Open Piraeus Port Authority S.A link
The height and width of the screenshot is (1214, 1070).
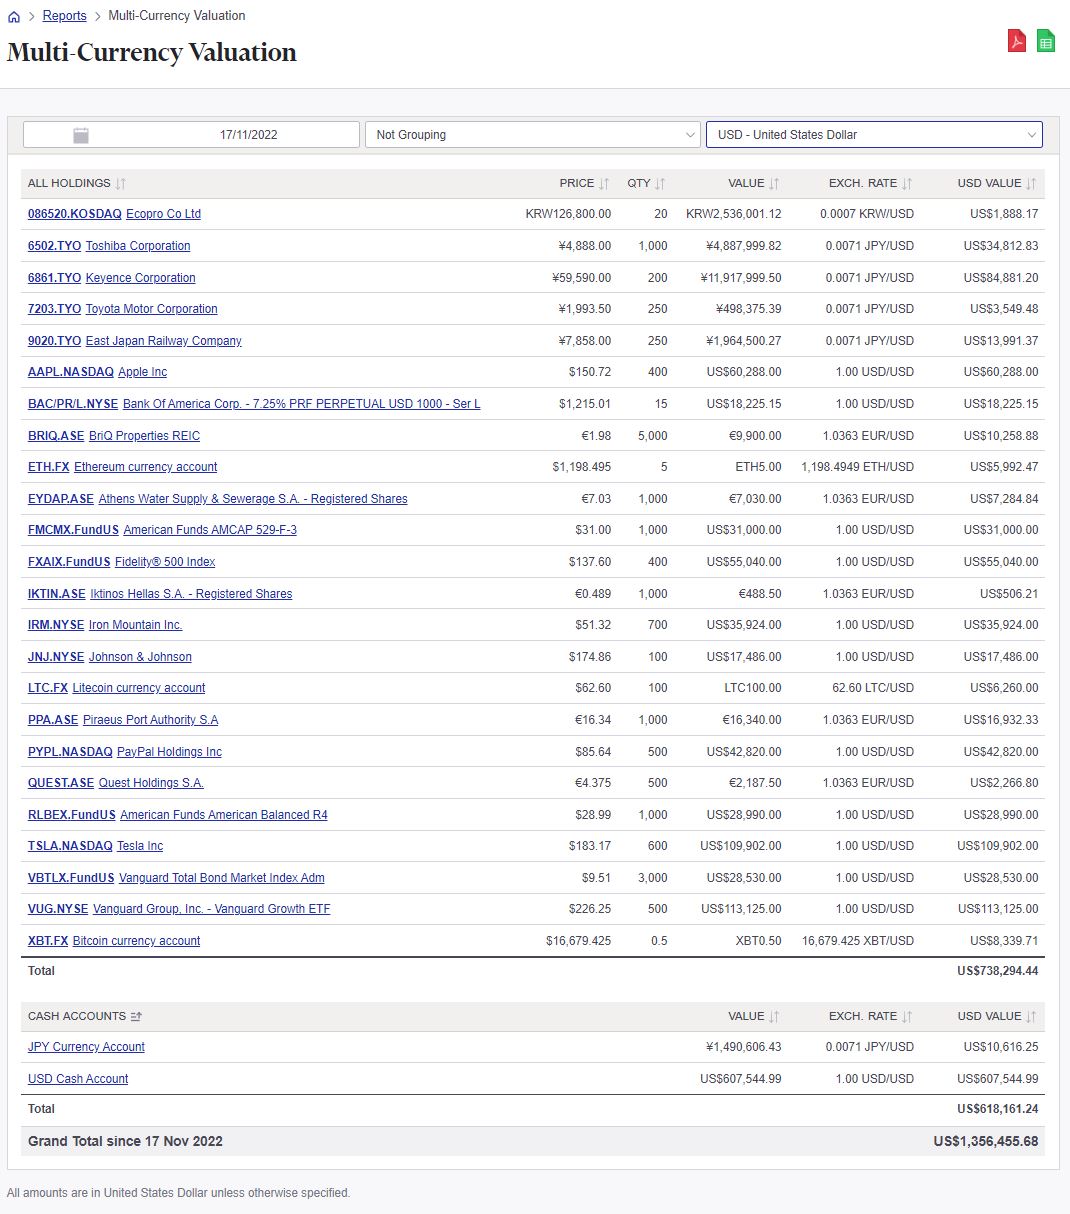click(150, 720)
